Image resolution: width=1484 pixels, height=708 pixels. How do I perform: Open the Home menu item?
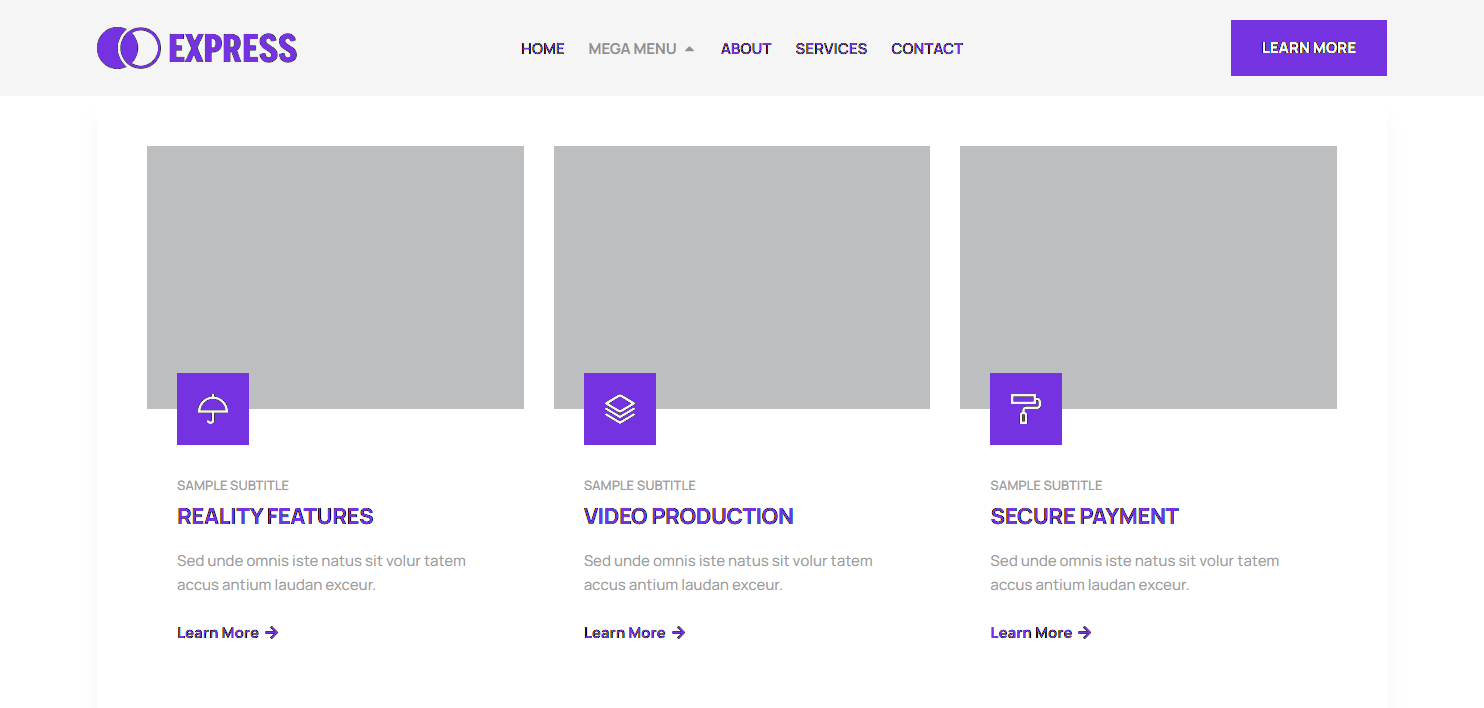(542, 49)
